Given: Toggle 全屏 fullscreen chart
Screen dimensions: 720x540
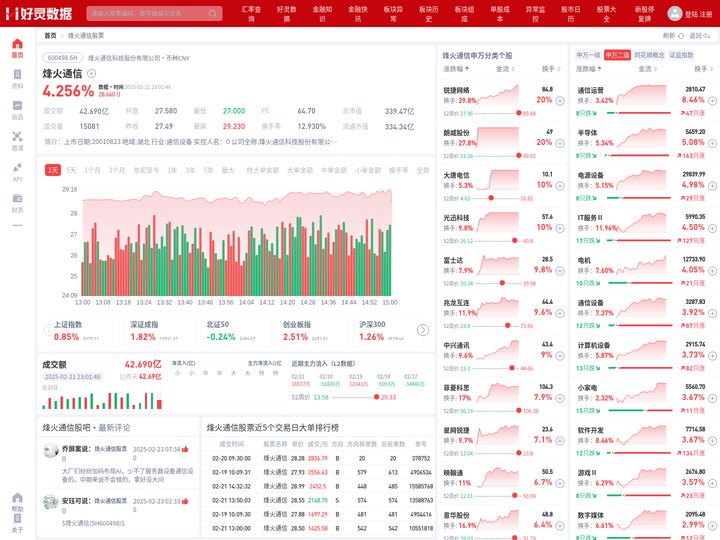Looking at the screenshot, I should (x=422, y=170).
